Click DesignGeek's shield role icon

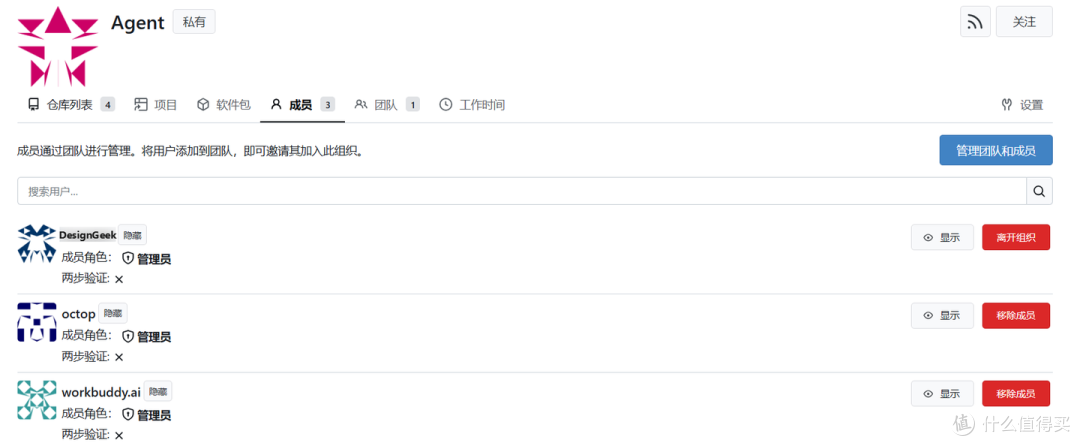pyautogui.click(x=127, y=259)
